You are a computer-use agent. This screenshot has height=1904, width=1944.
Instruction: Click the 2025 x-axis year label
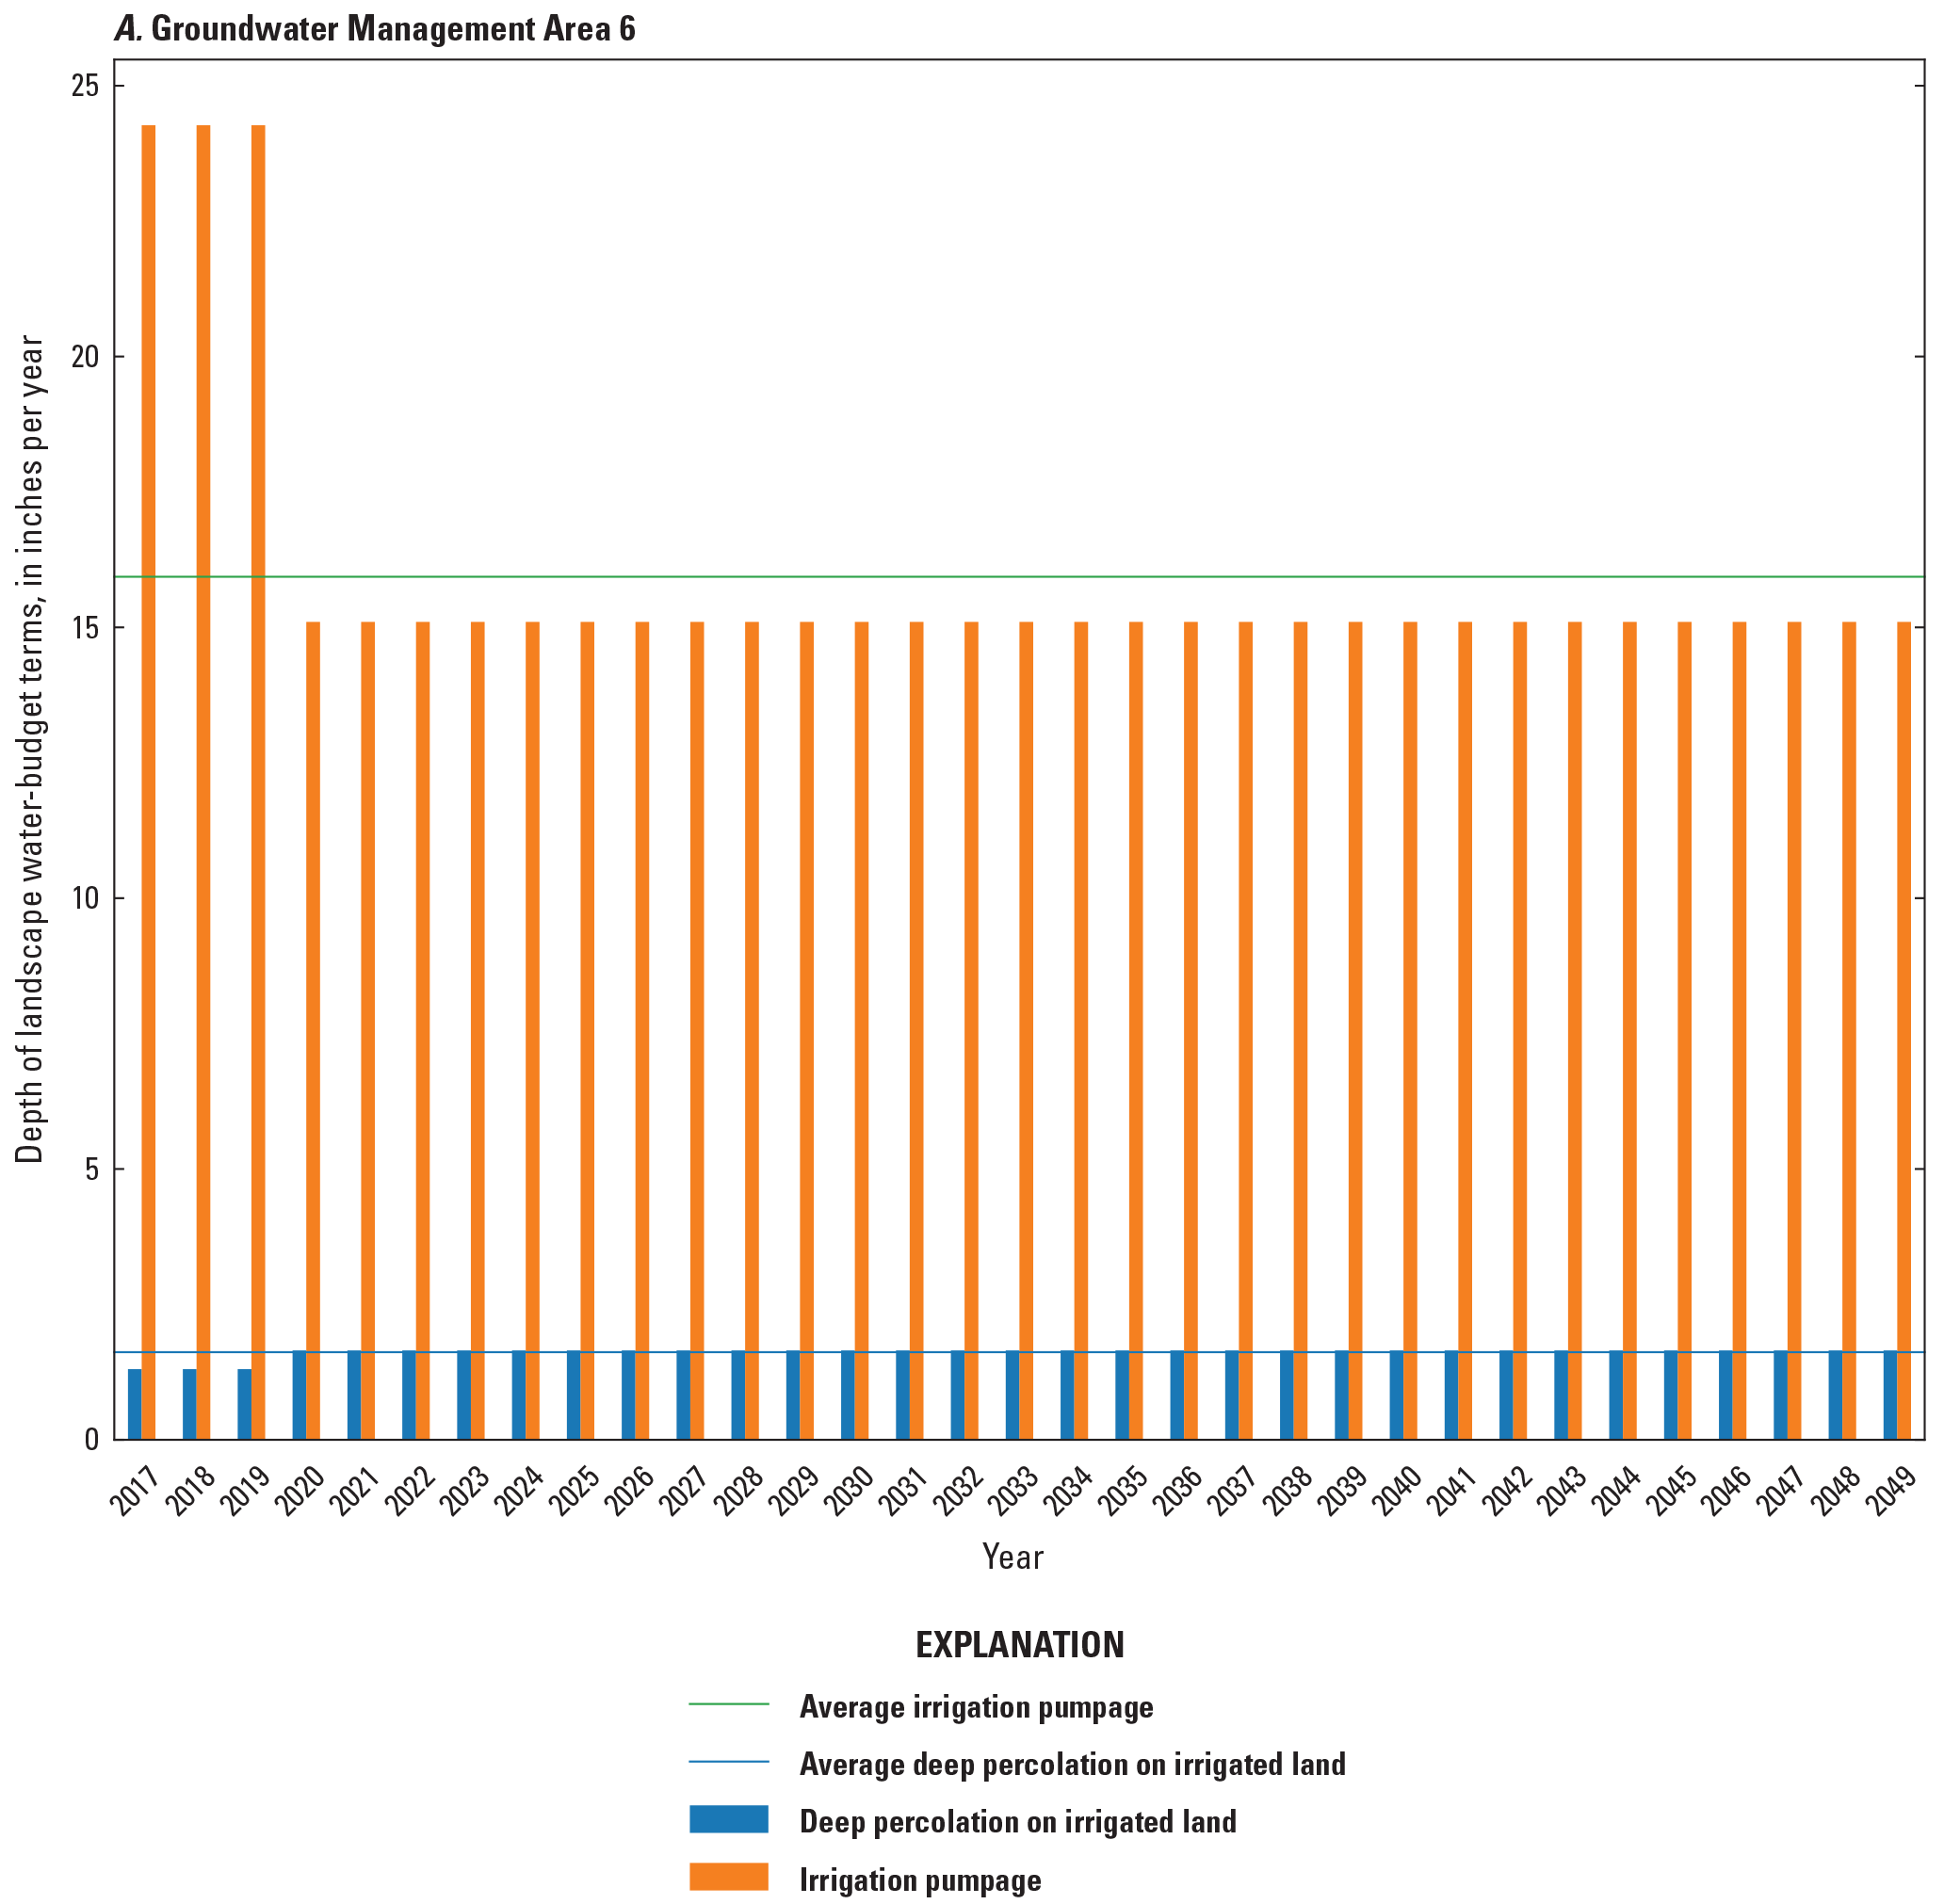click(x=575, y=1492)
